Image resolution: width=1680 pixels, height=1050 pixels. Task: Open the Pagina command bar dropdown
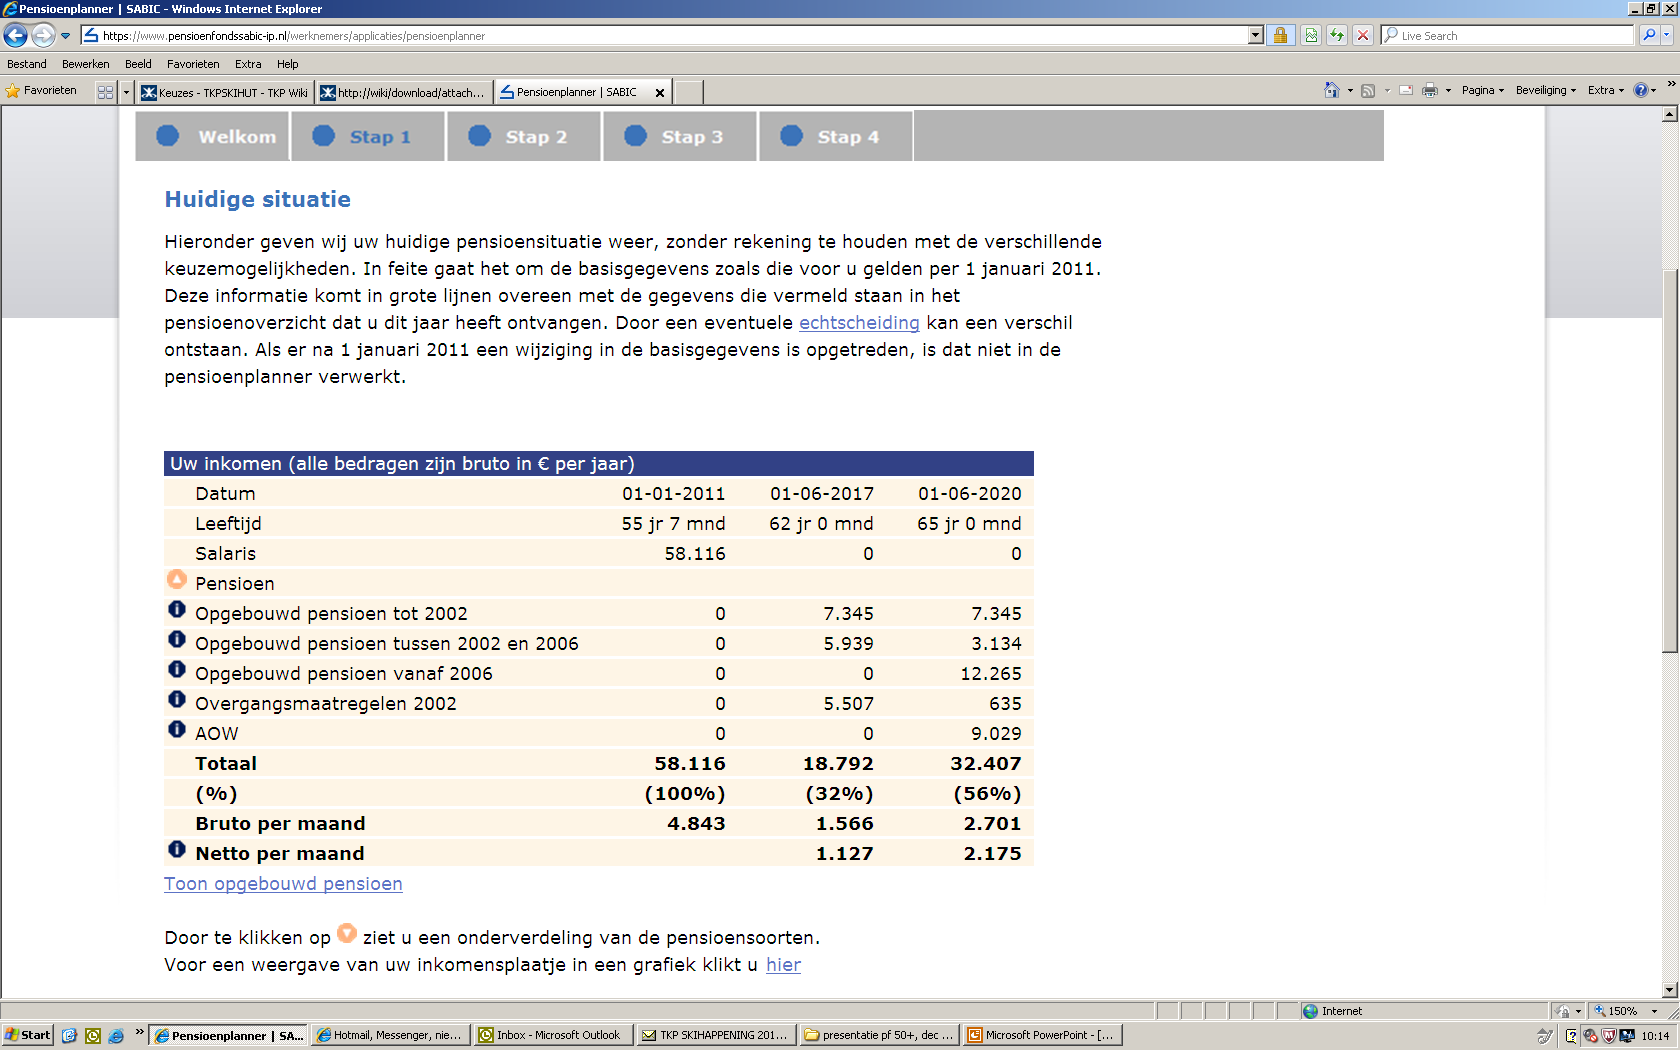click(1482, 90)
